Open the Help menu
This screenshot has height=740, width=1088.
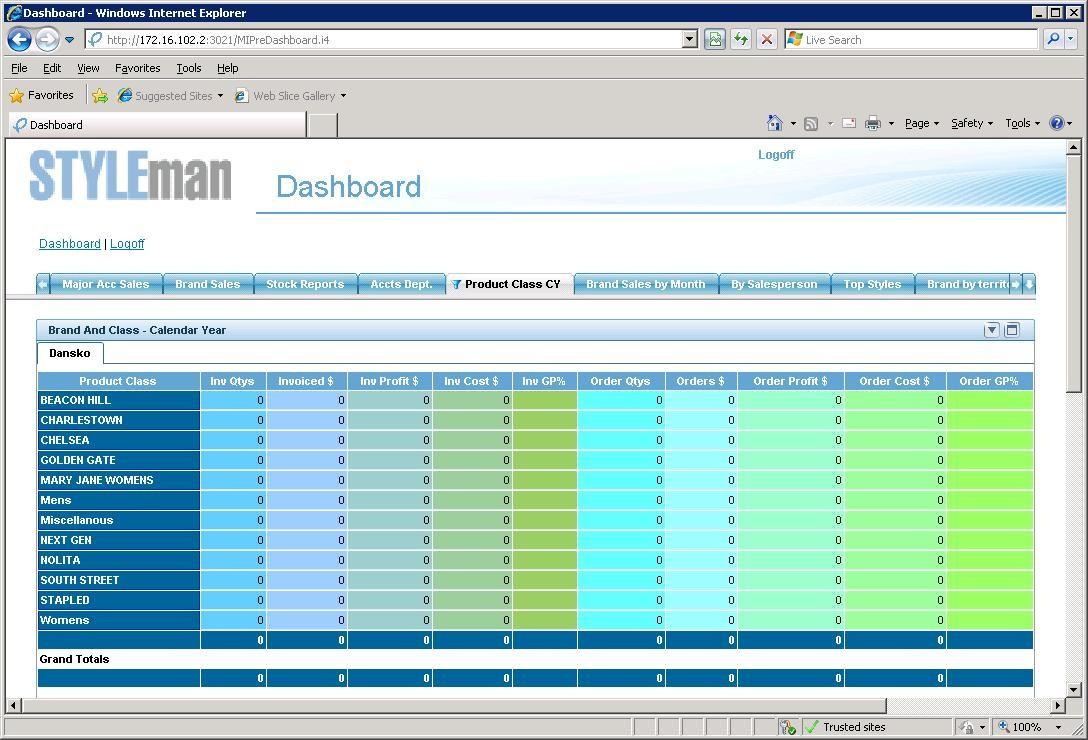228,68
